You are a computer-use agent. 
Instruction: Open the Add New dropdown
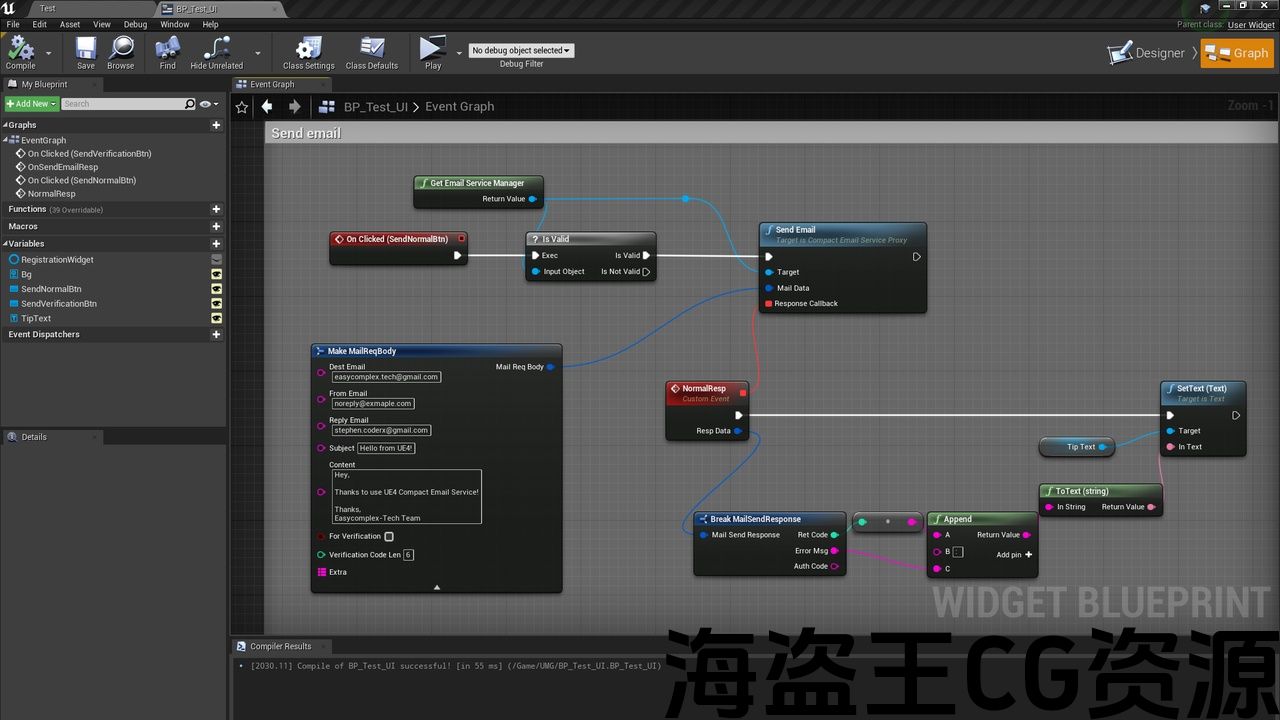(31, 104)
